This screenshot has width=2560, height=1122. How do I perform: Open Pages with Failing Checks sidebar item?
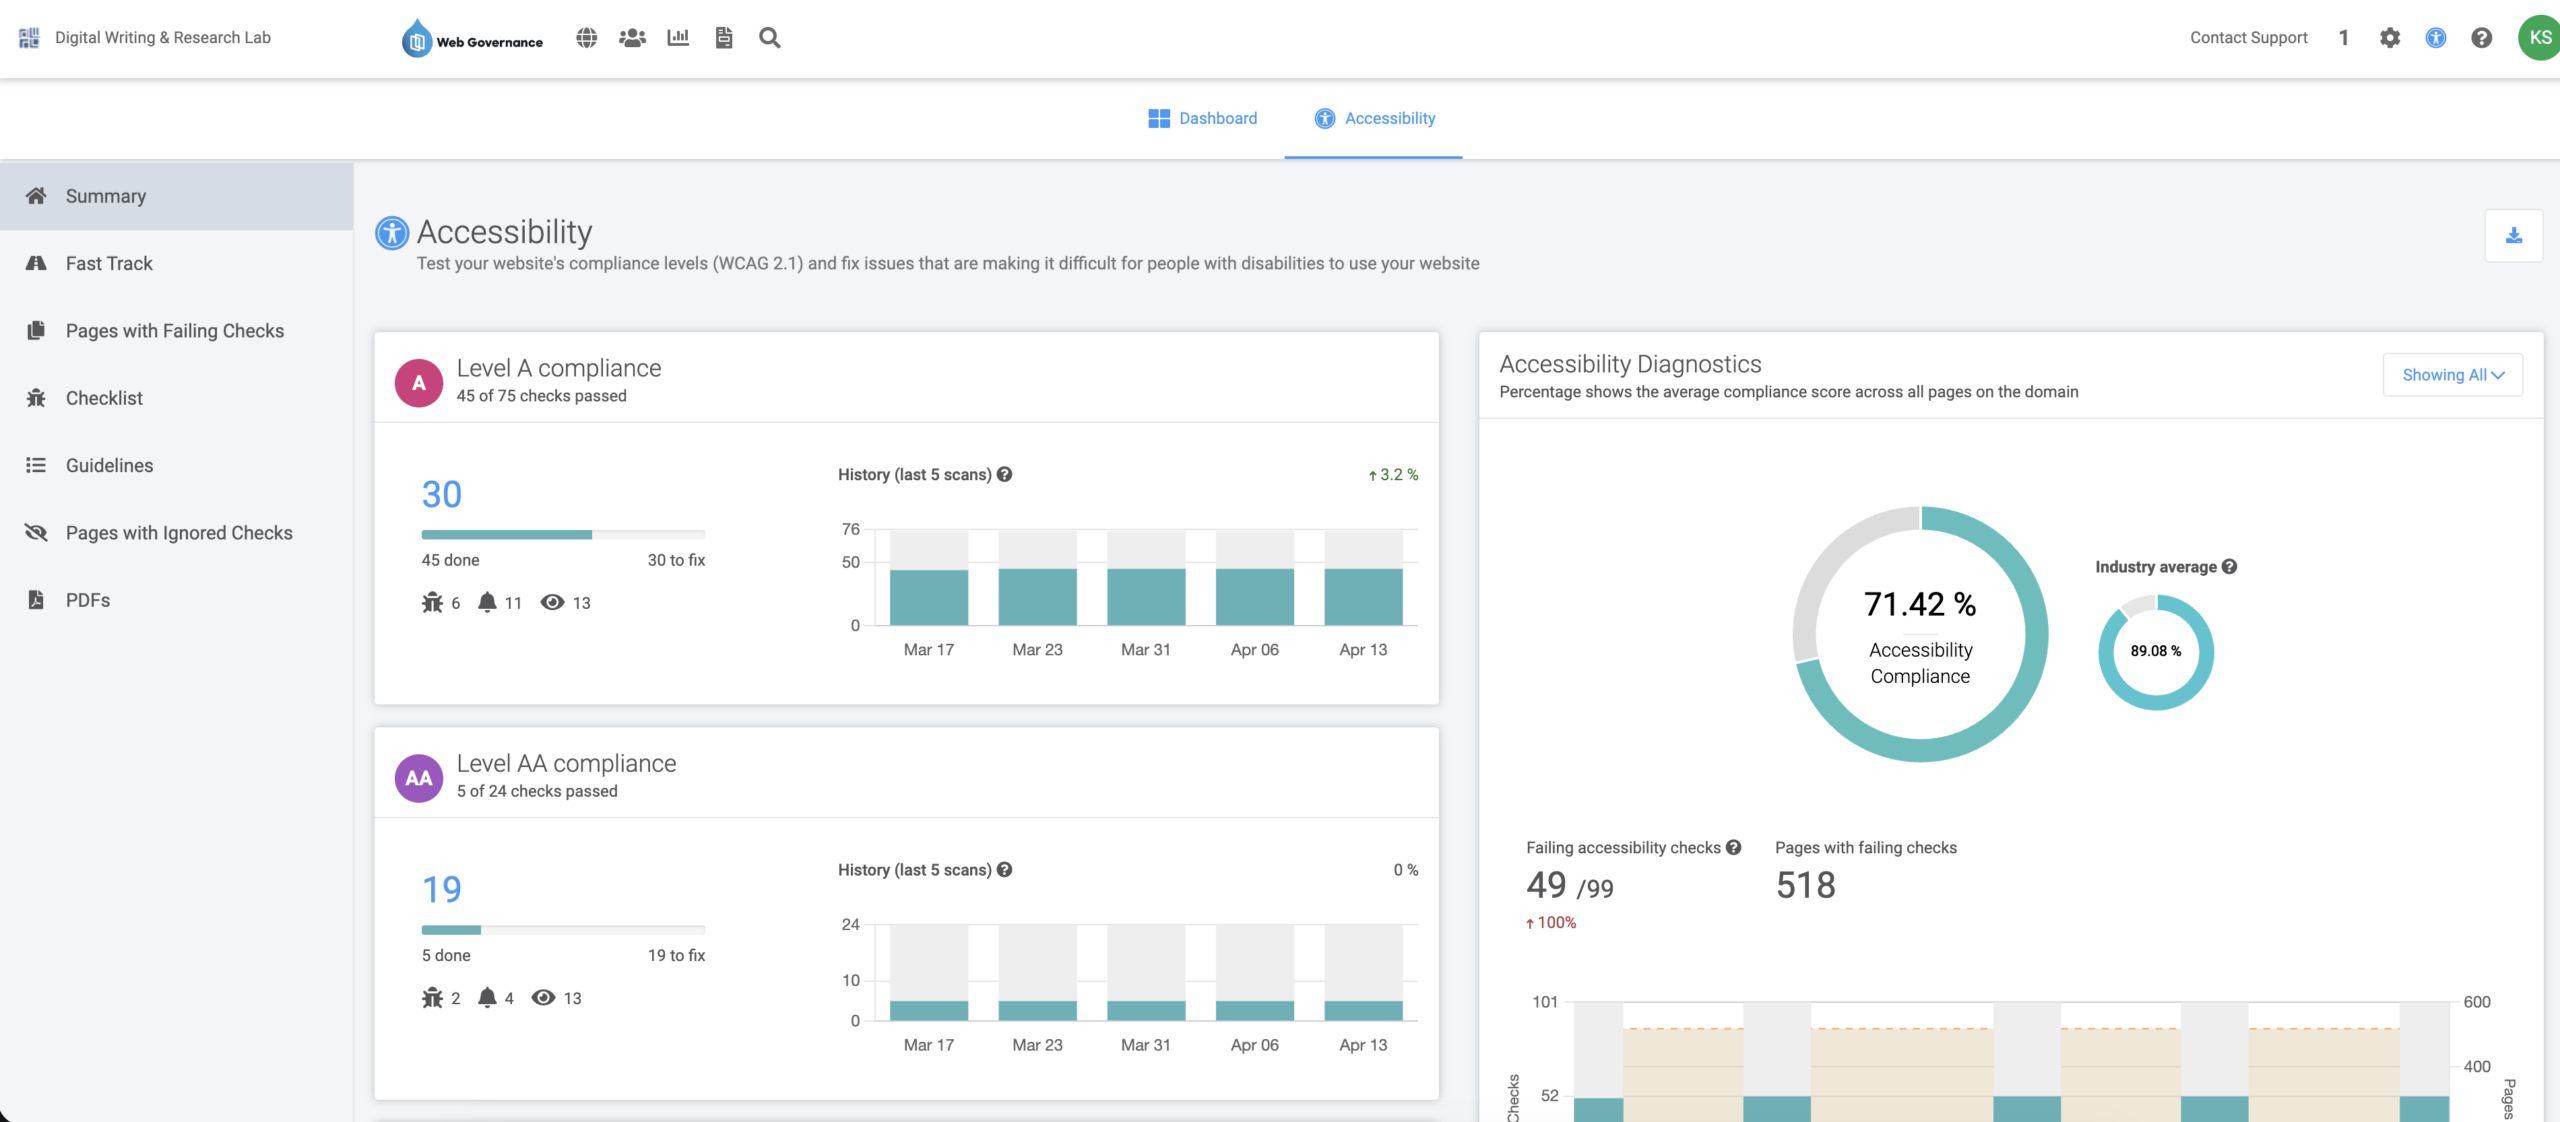tap(175, 331)
